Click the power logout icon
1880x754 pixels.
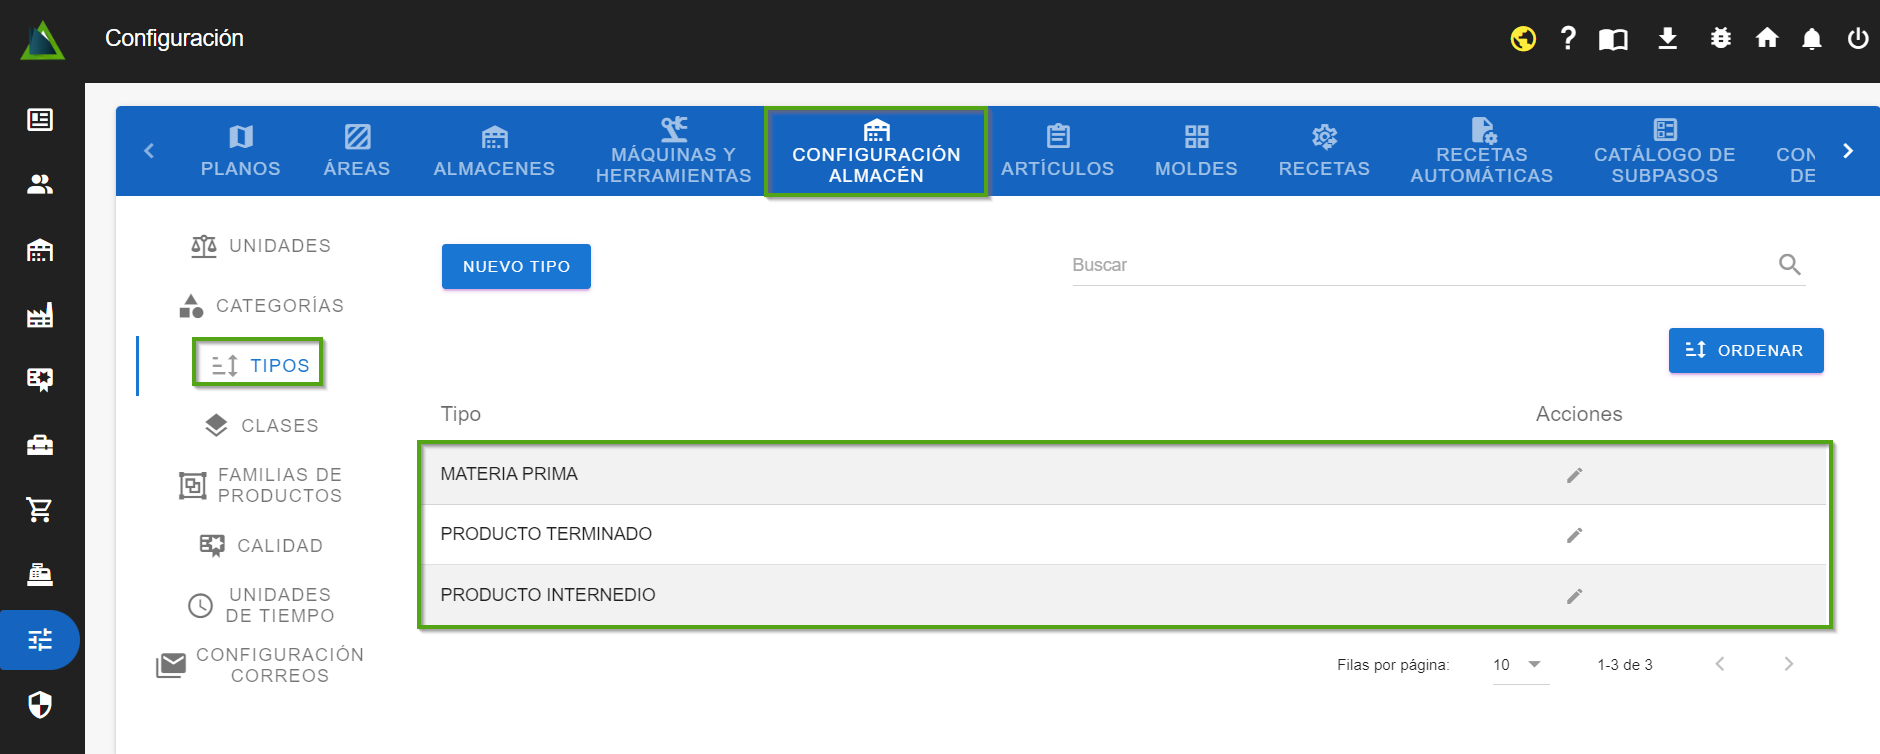(x=1857, y=39)
